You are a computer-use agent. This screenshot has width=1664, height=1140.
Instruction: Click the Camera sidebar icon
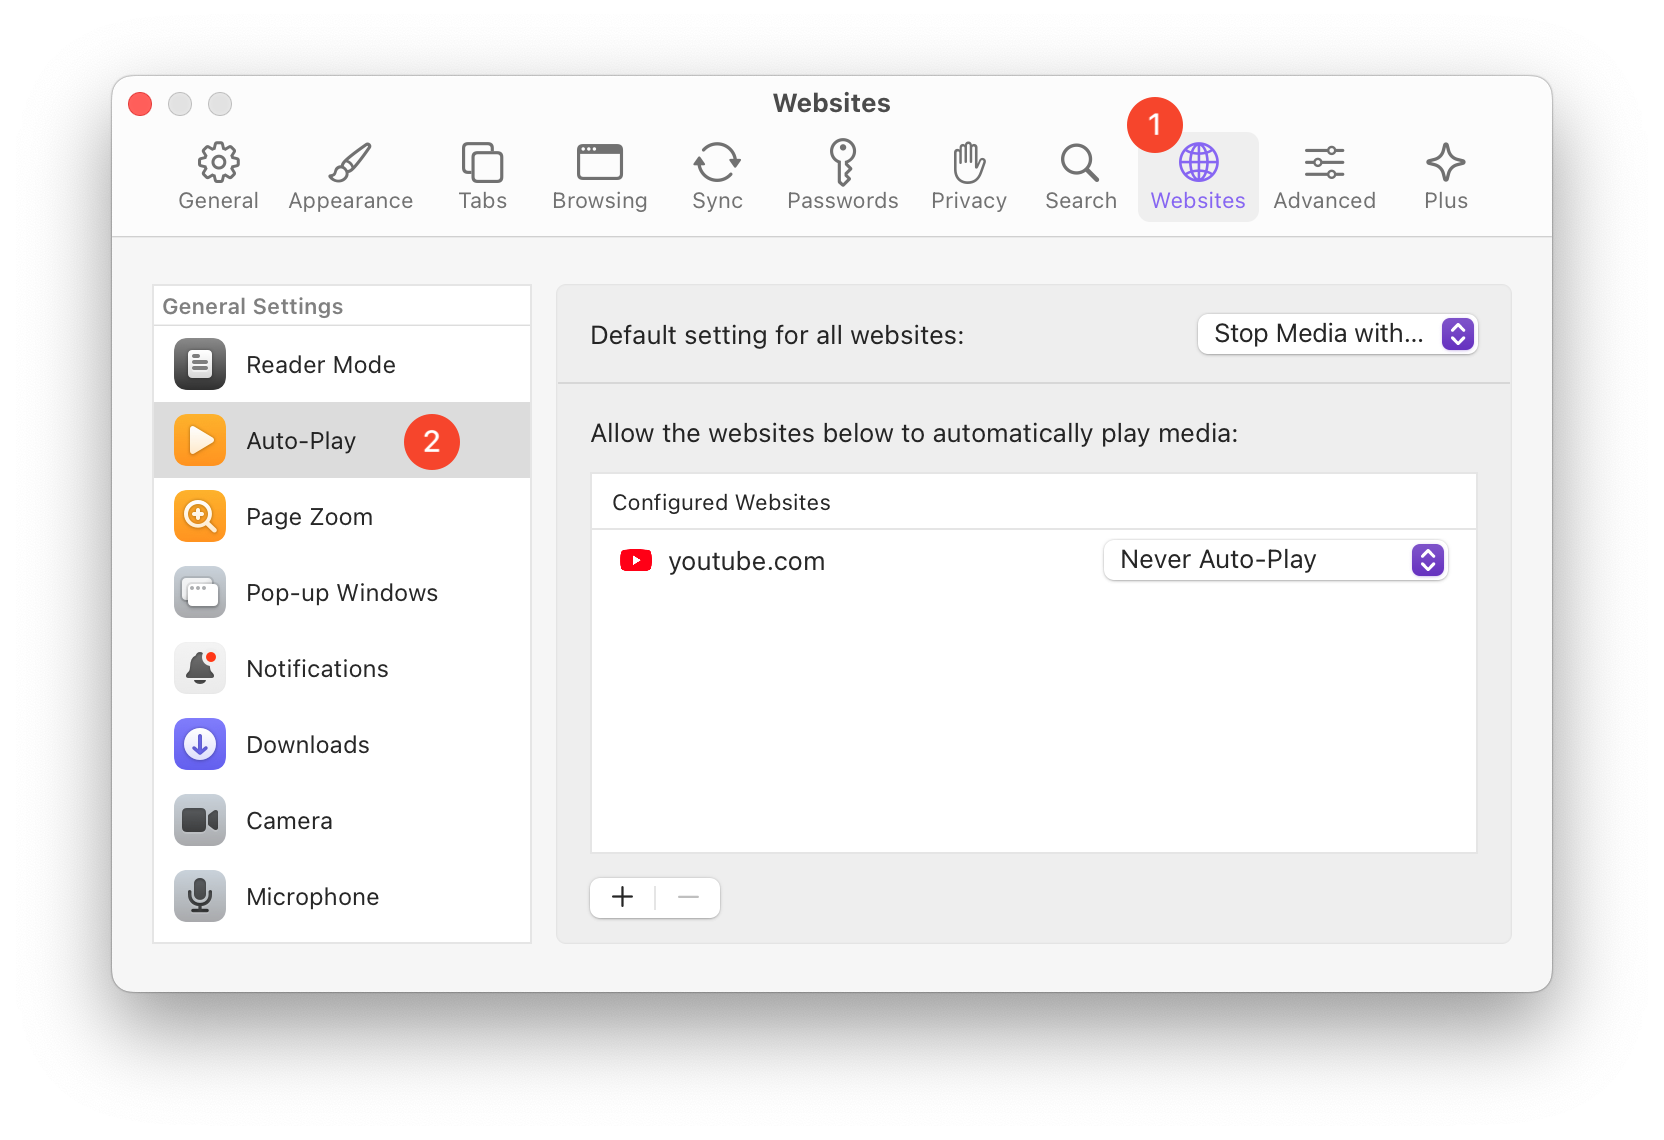coord(200,820)
